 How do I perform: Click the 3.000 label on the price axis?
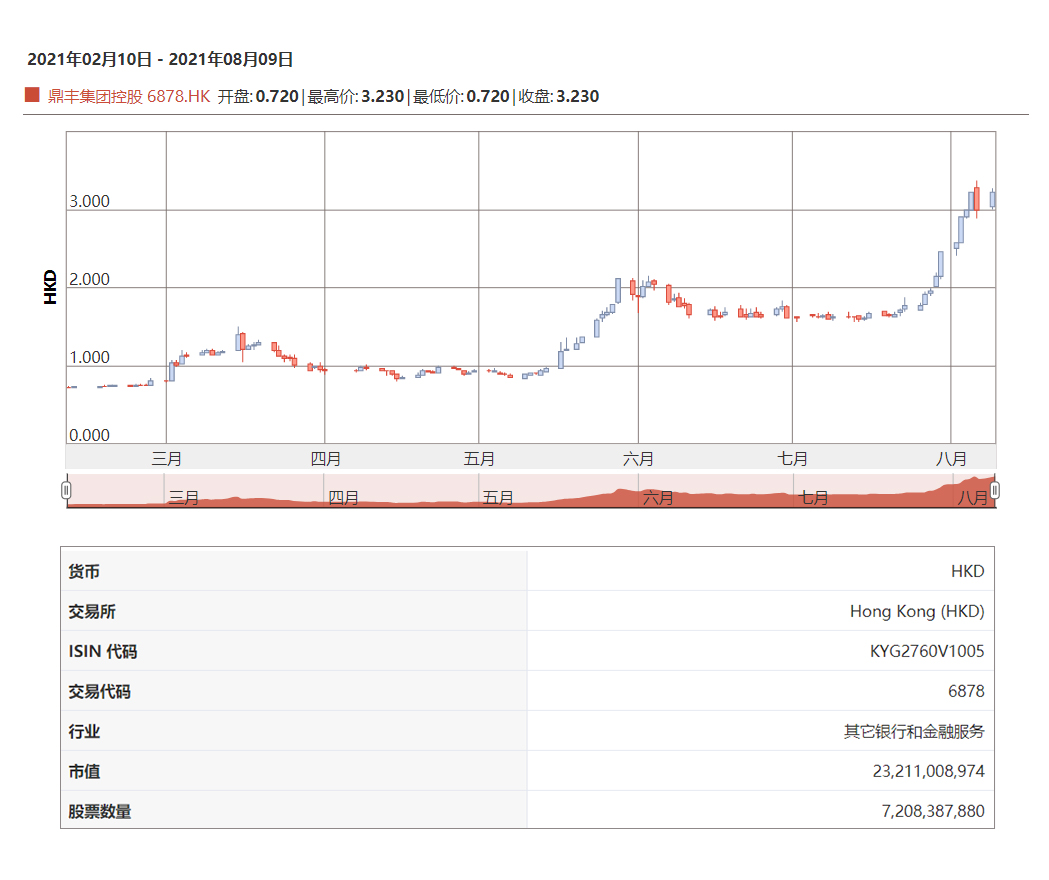(90, 202)
